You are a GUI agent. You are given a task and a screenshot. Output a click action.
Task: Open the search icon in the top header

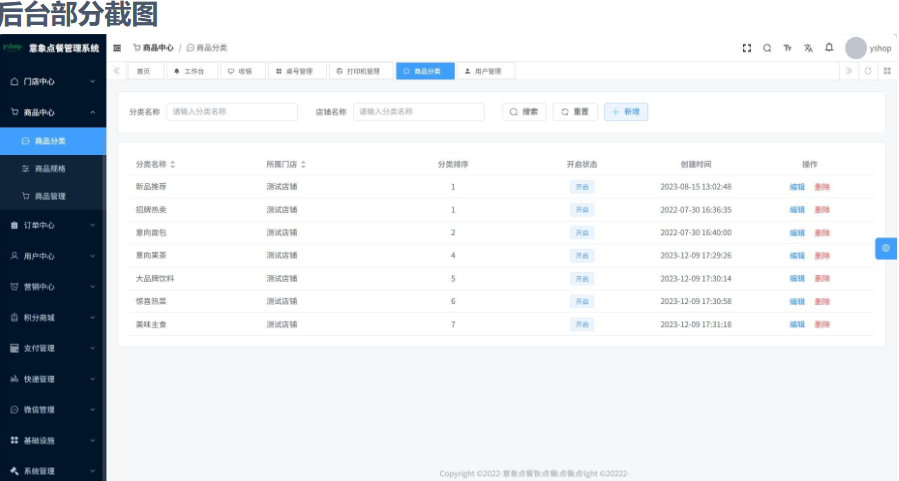click(767, 48)
